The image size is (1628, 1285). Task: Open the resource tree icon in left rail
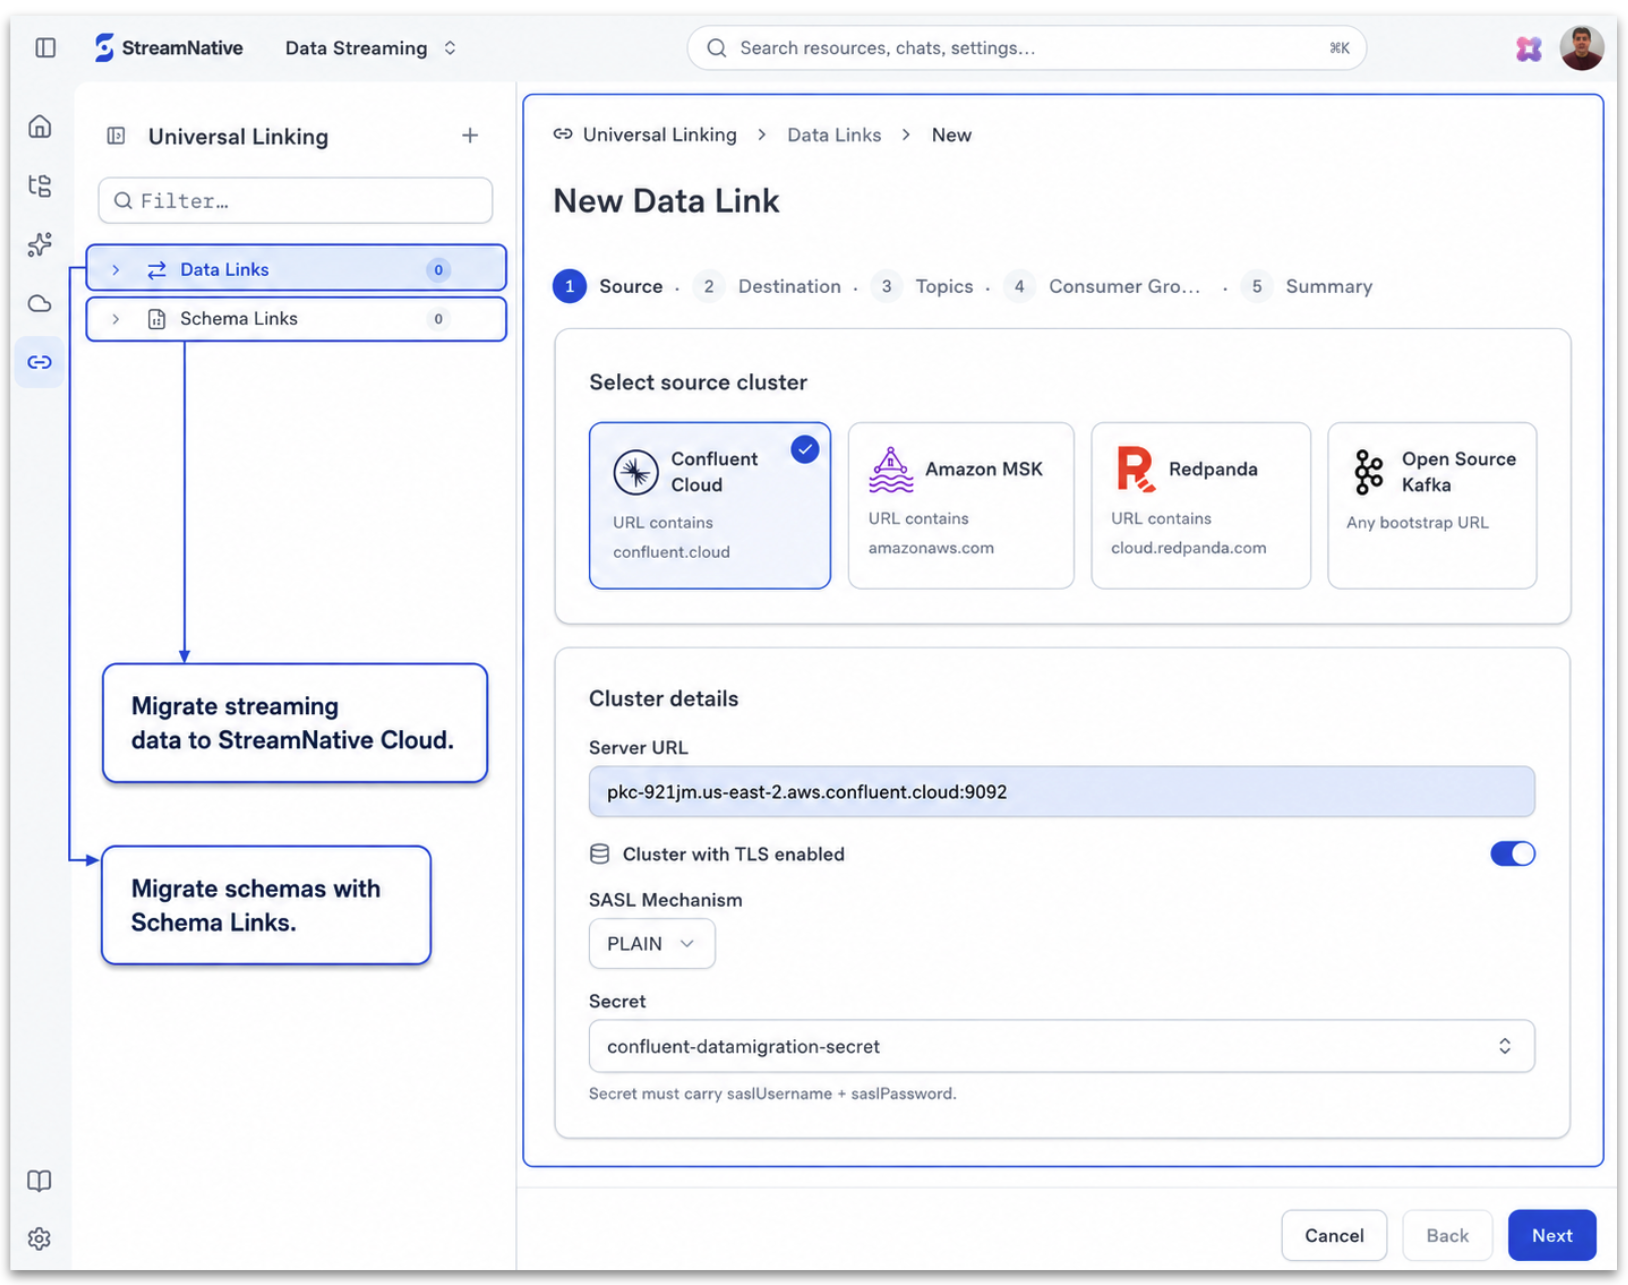40,186
